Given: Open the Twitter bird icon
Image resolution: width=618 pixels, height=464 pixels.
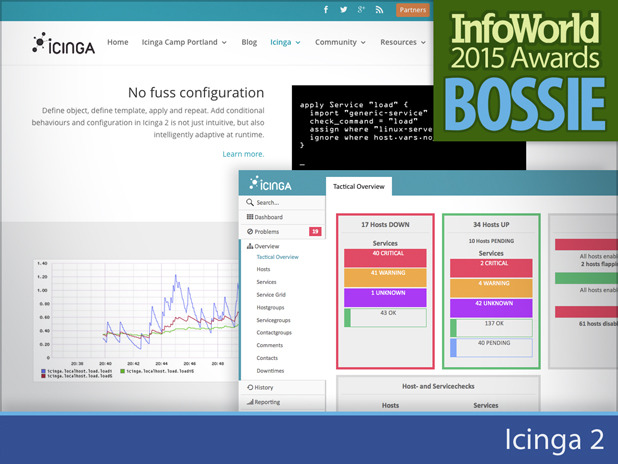Looking at the screenshot, I should (x=343, y=9).
